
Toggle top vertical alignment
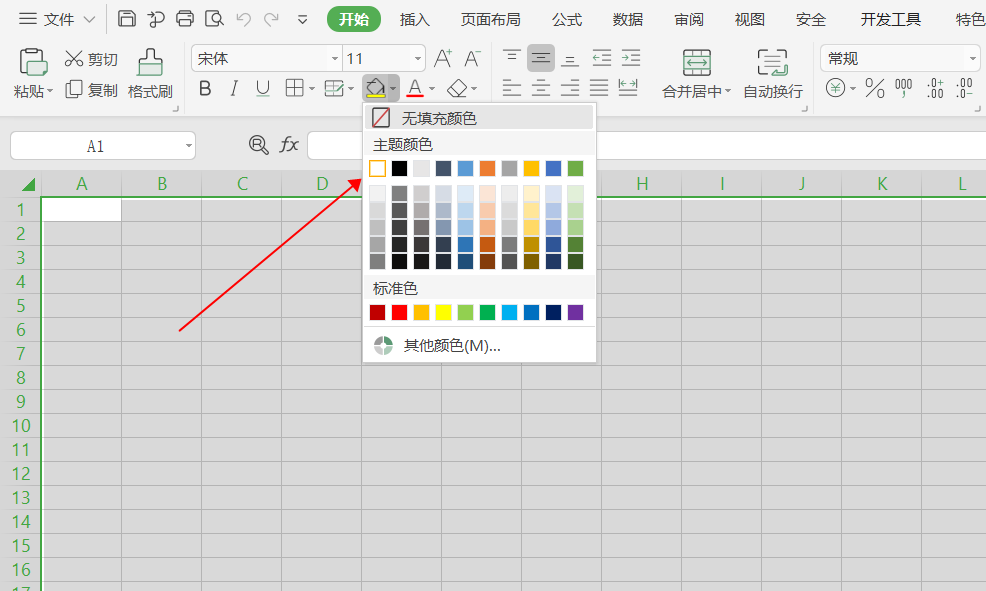(x=511, y=58)
